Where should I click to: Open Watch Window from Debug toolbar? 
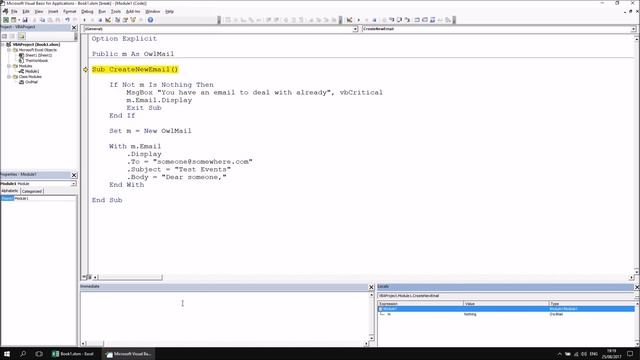point(433,20)
